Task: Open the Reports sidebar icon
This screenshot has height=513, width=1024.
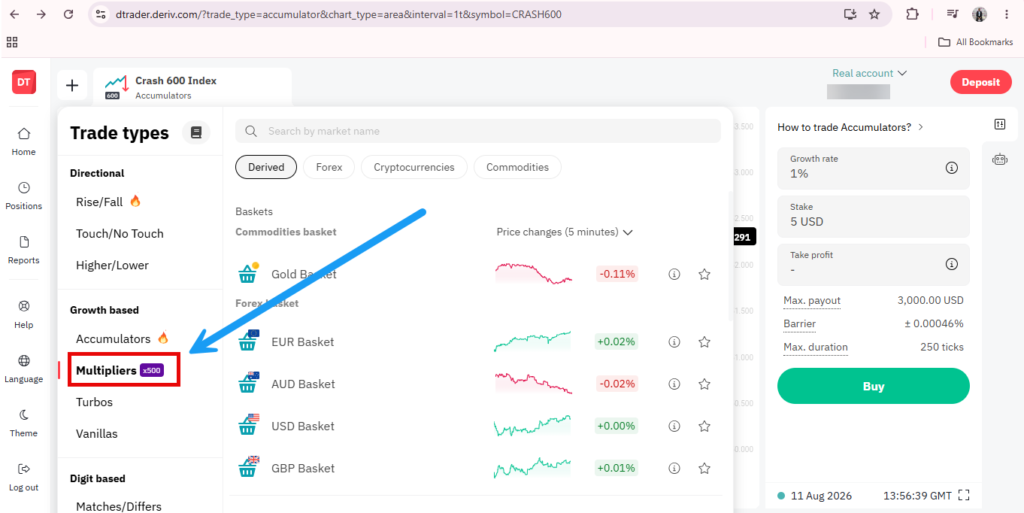Action: pos(24,242)
